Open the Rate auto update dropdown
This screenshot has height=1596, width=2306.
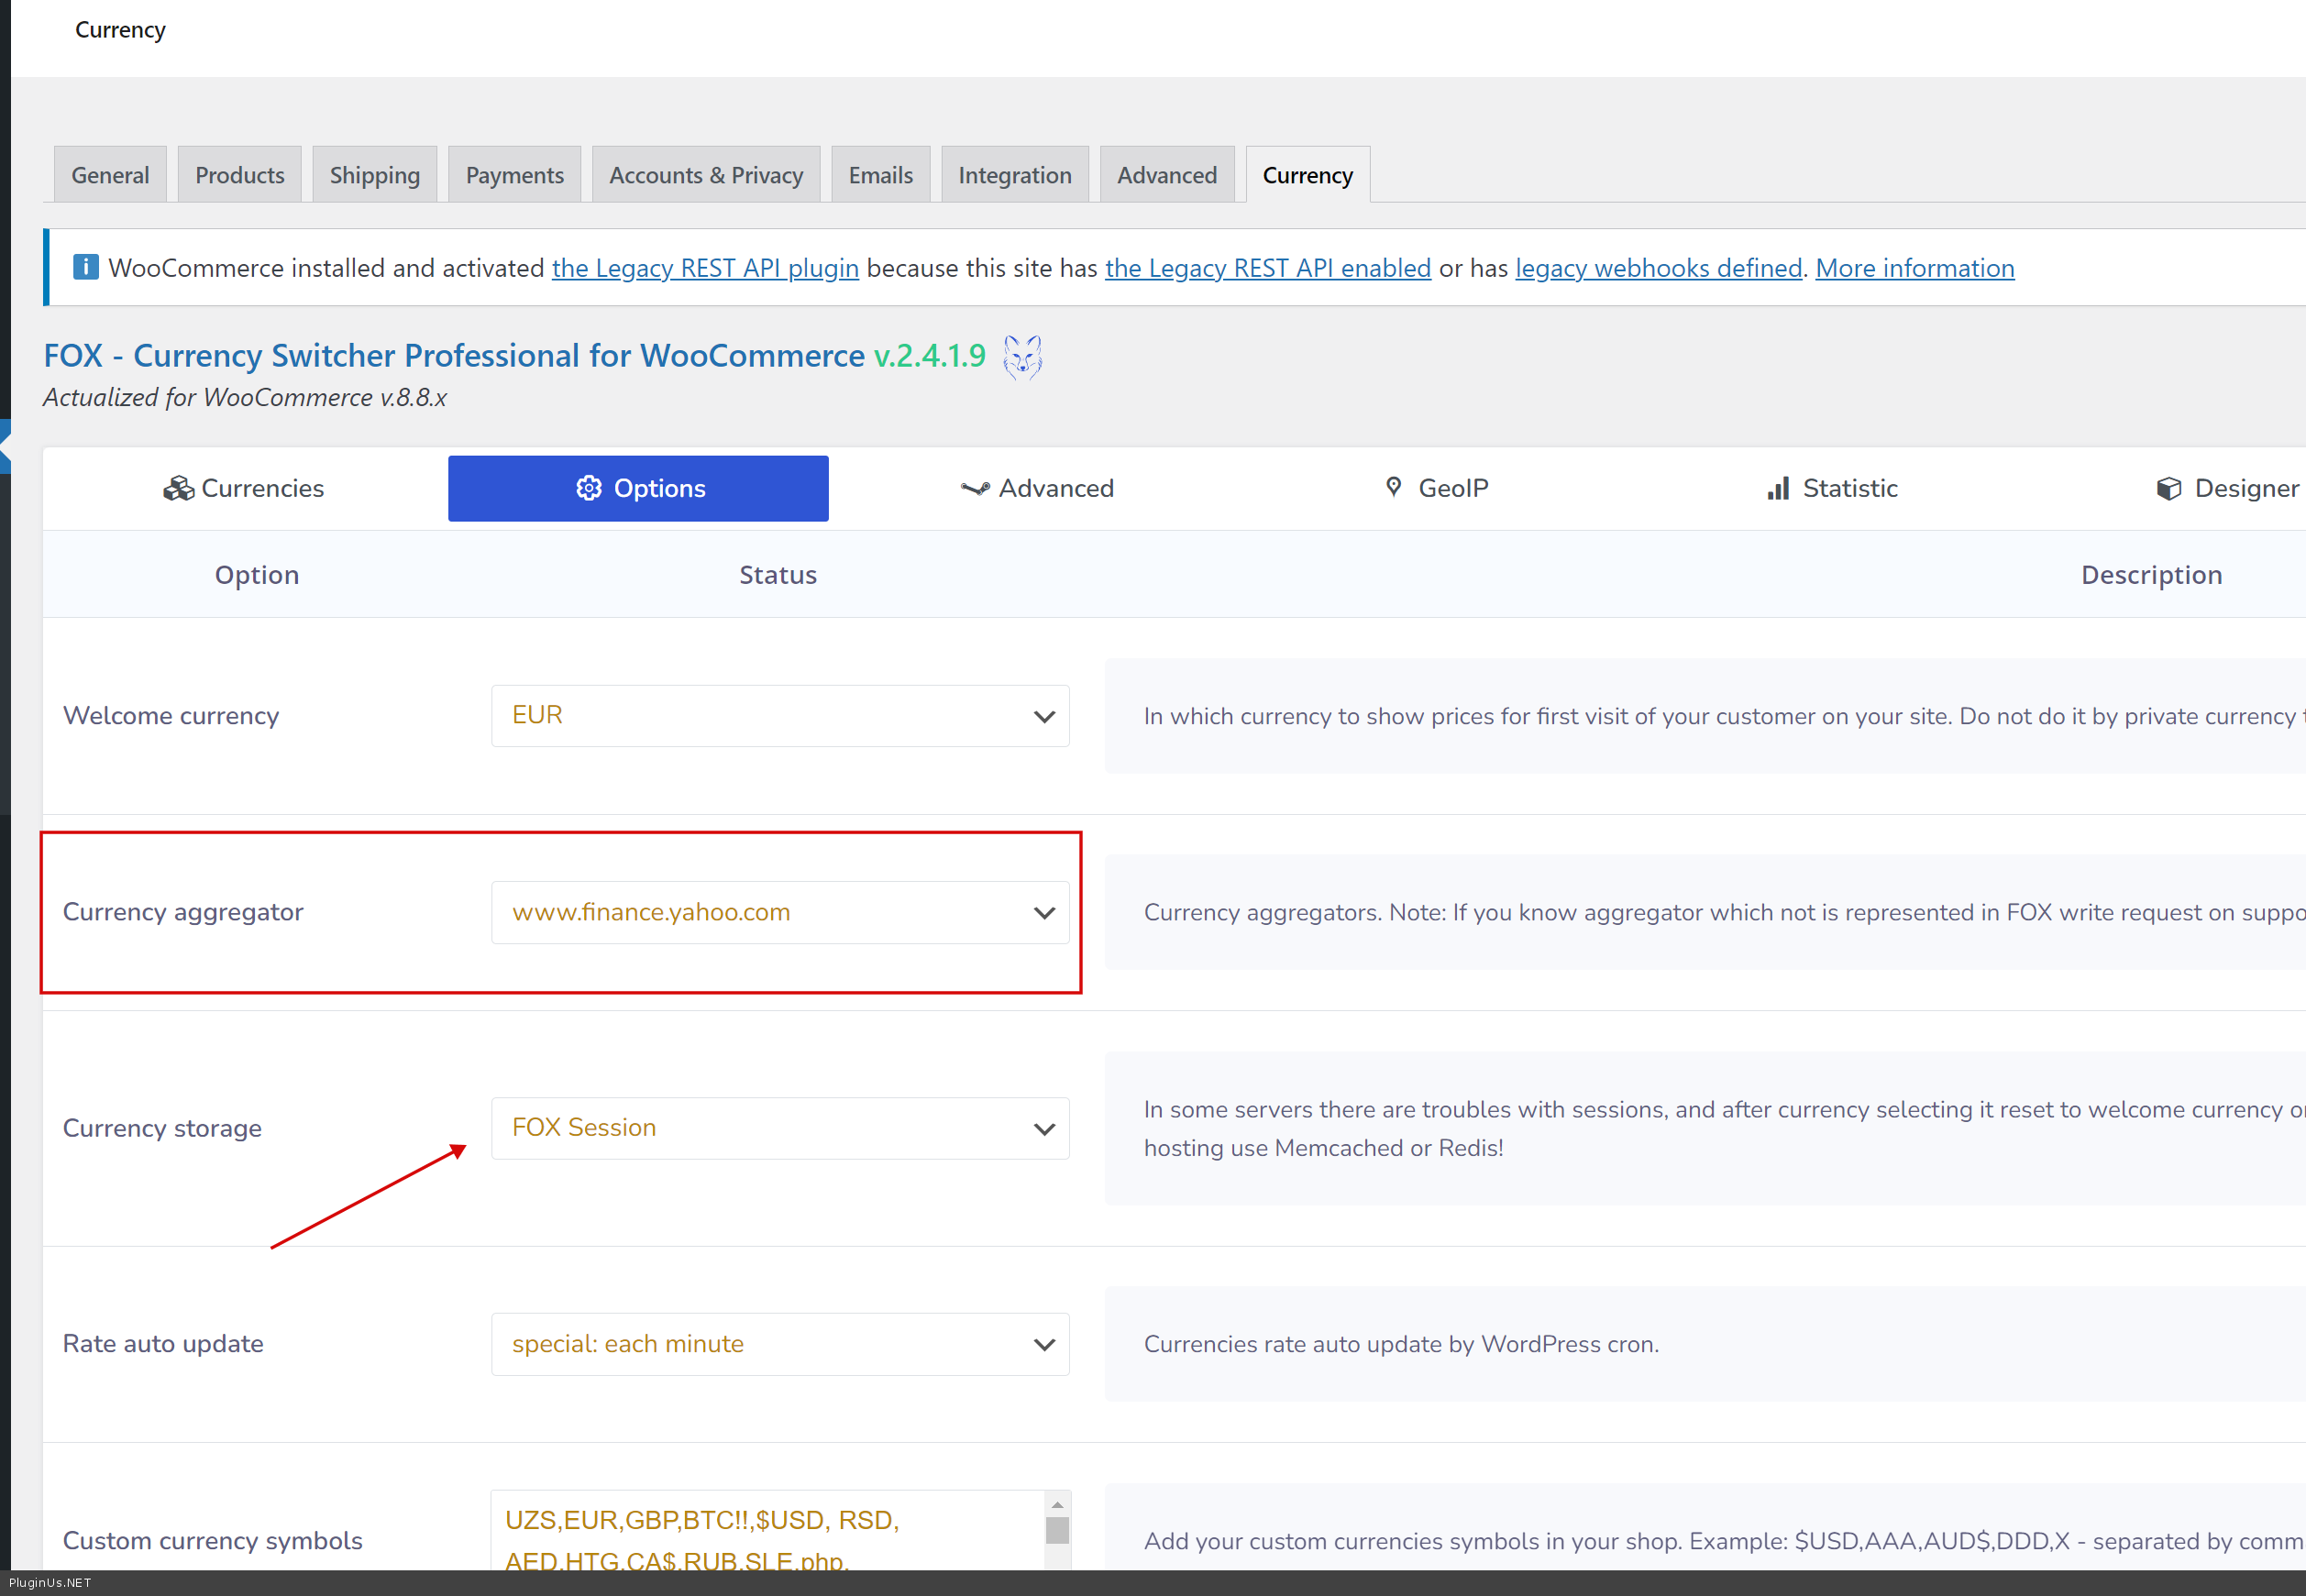point(780,1344)
